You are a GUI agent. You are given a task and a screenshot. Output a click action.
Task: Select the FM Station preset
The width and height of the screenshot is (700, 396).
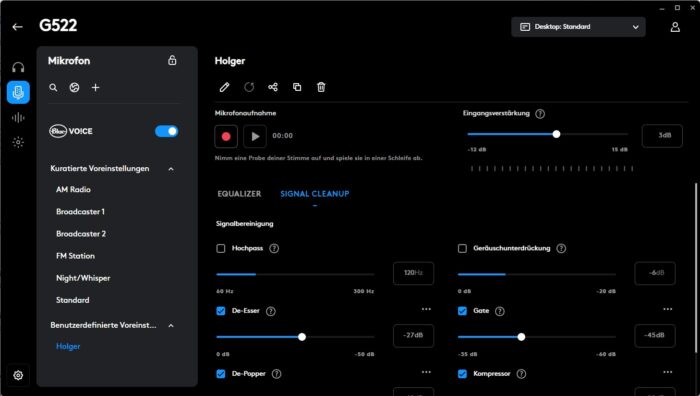pos(75,256)
